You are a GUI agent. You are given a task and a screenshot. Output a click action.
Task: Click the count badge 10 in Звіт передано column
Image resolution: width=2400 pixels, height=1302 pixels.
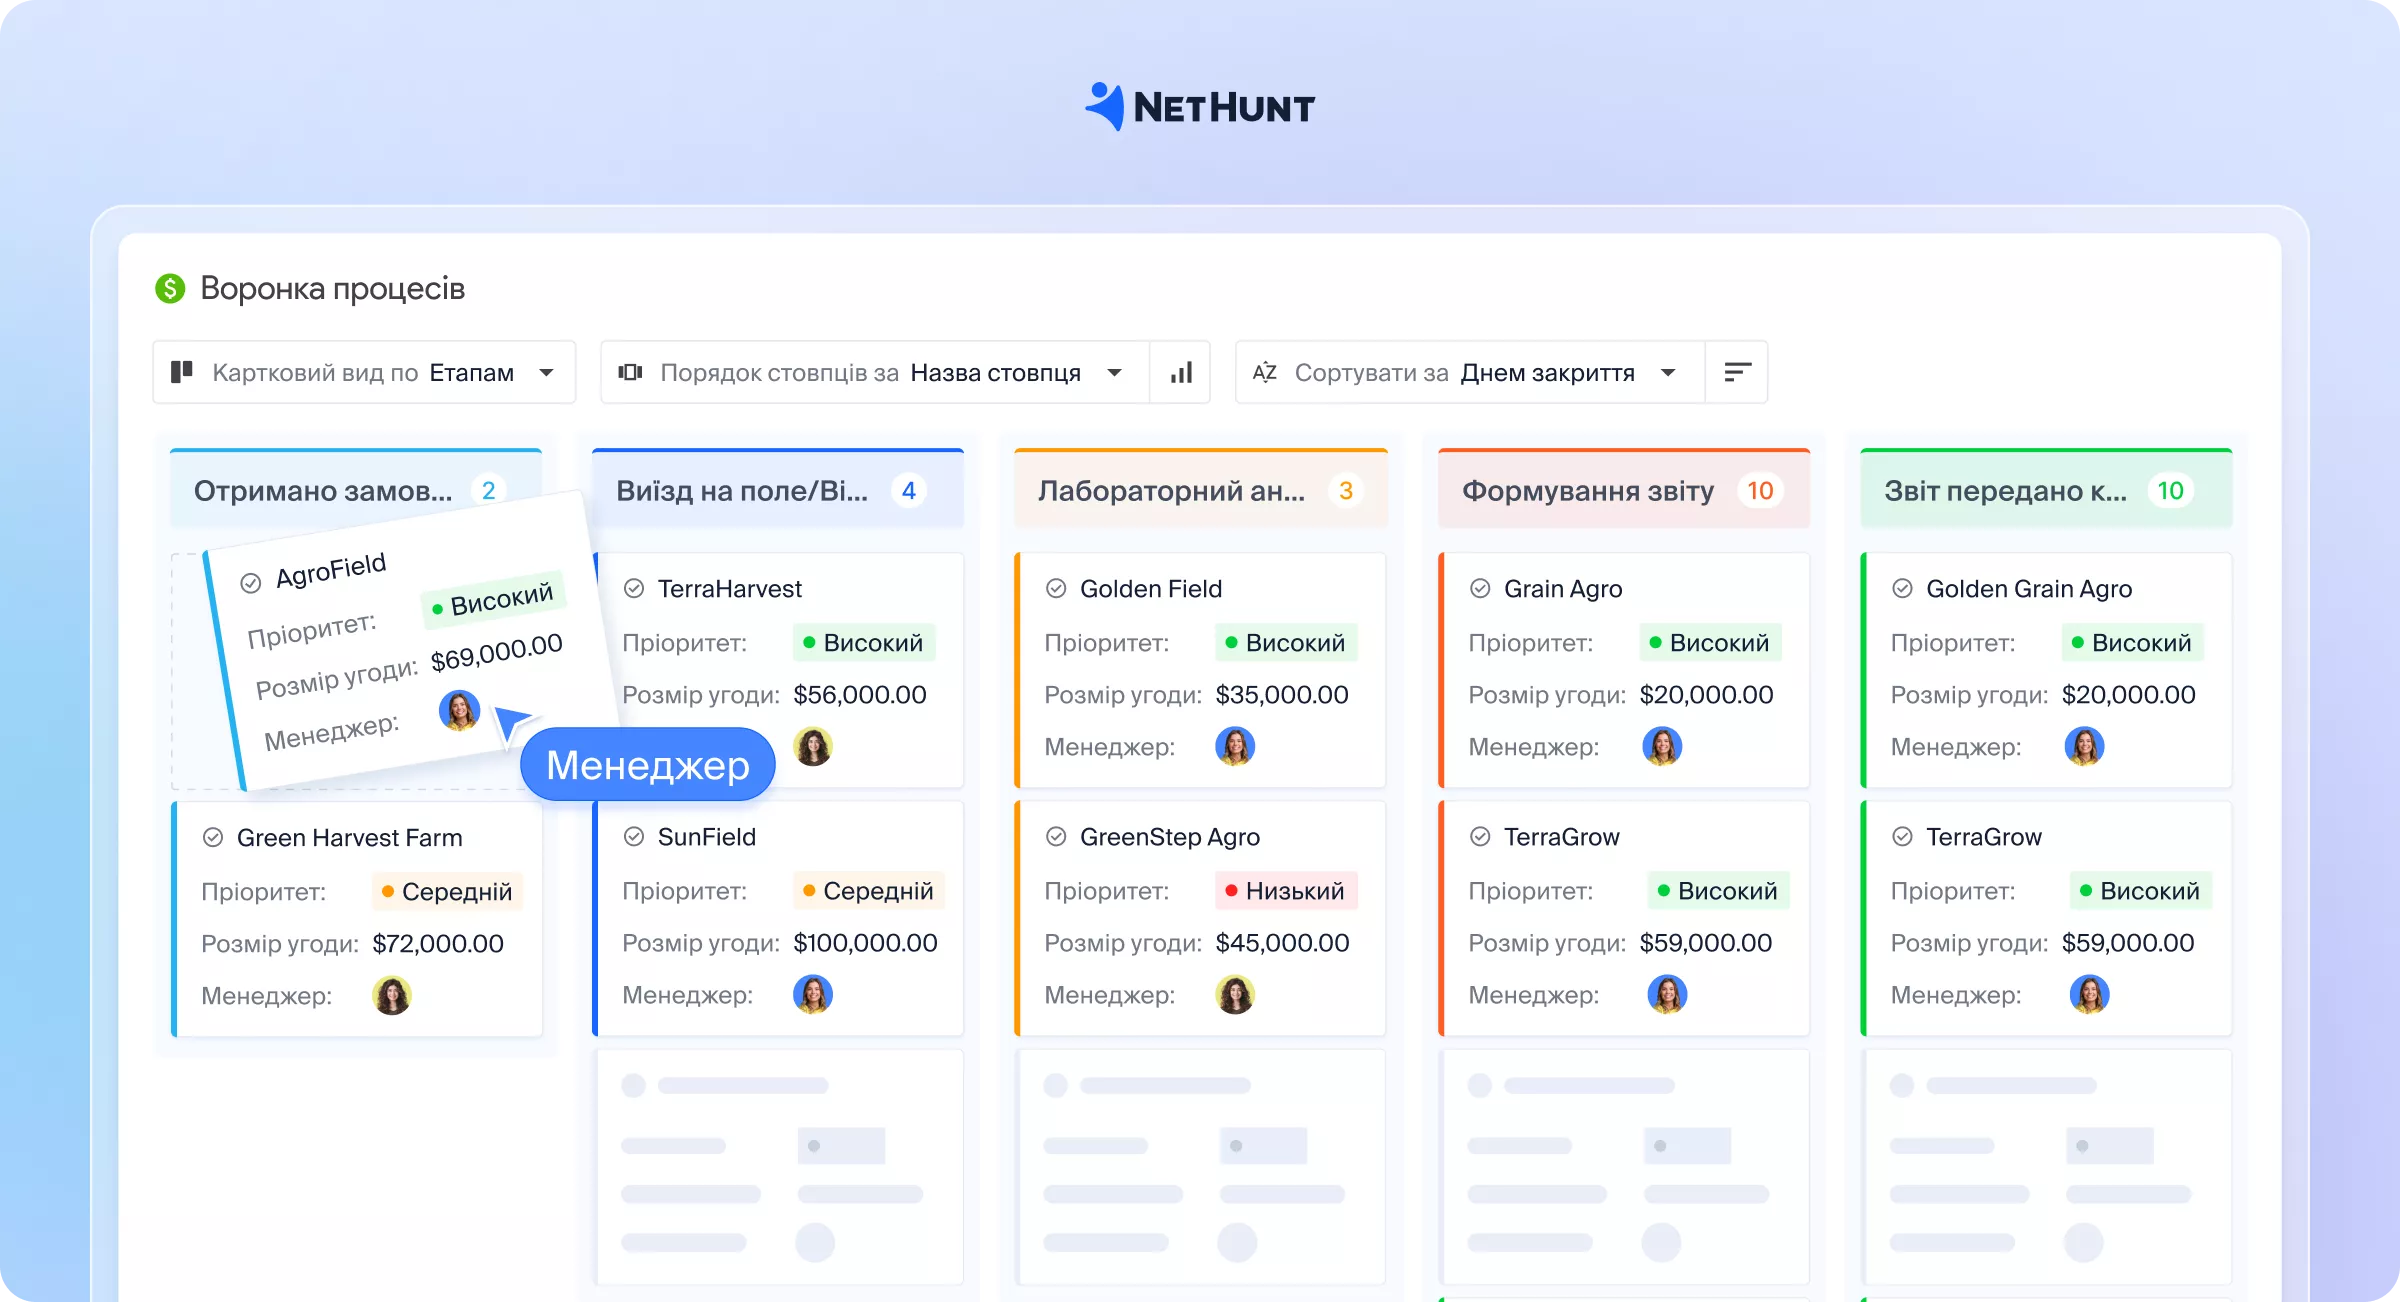(2170, 491)
